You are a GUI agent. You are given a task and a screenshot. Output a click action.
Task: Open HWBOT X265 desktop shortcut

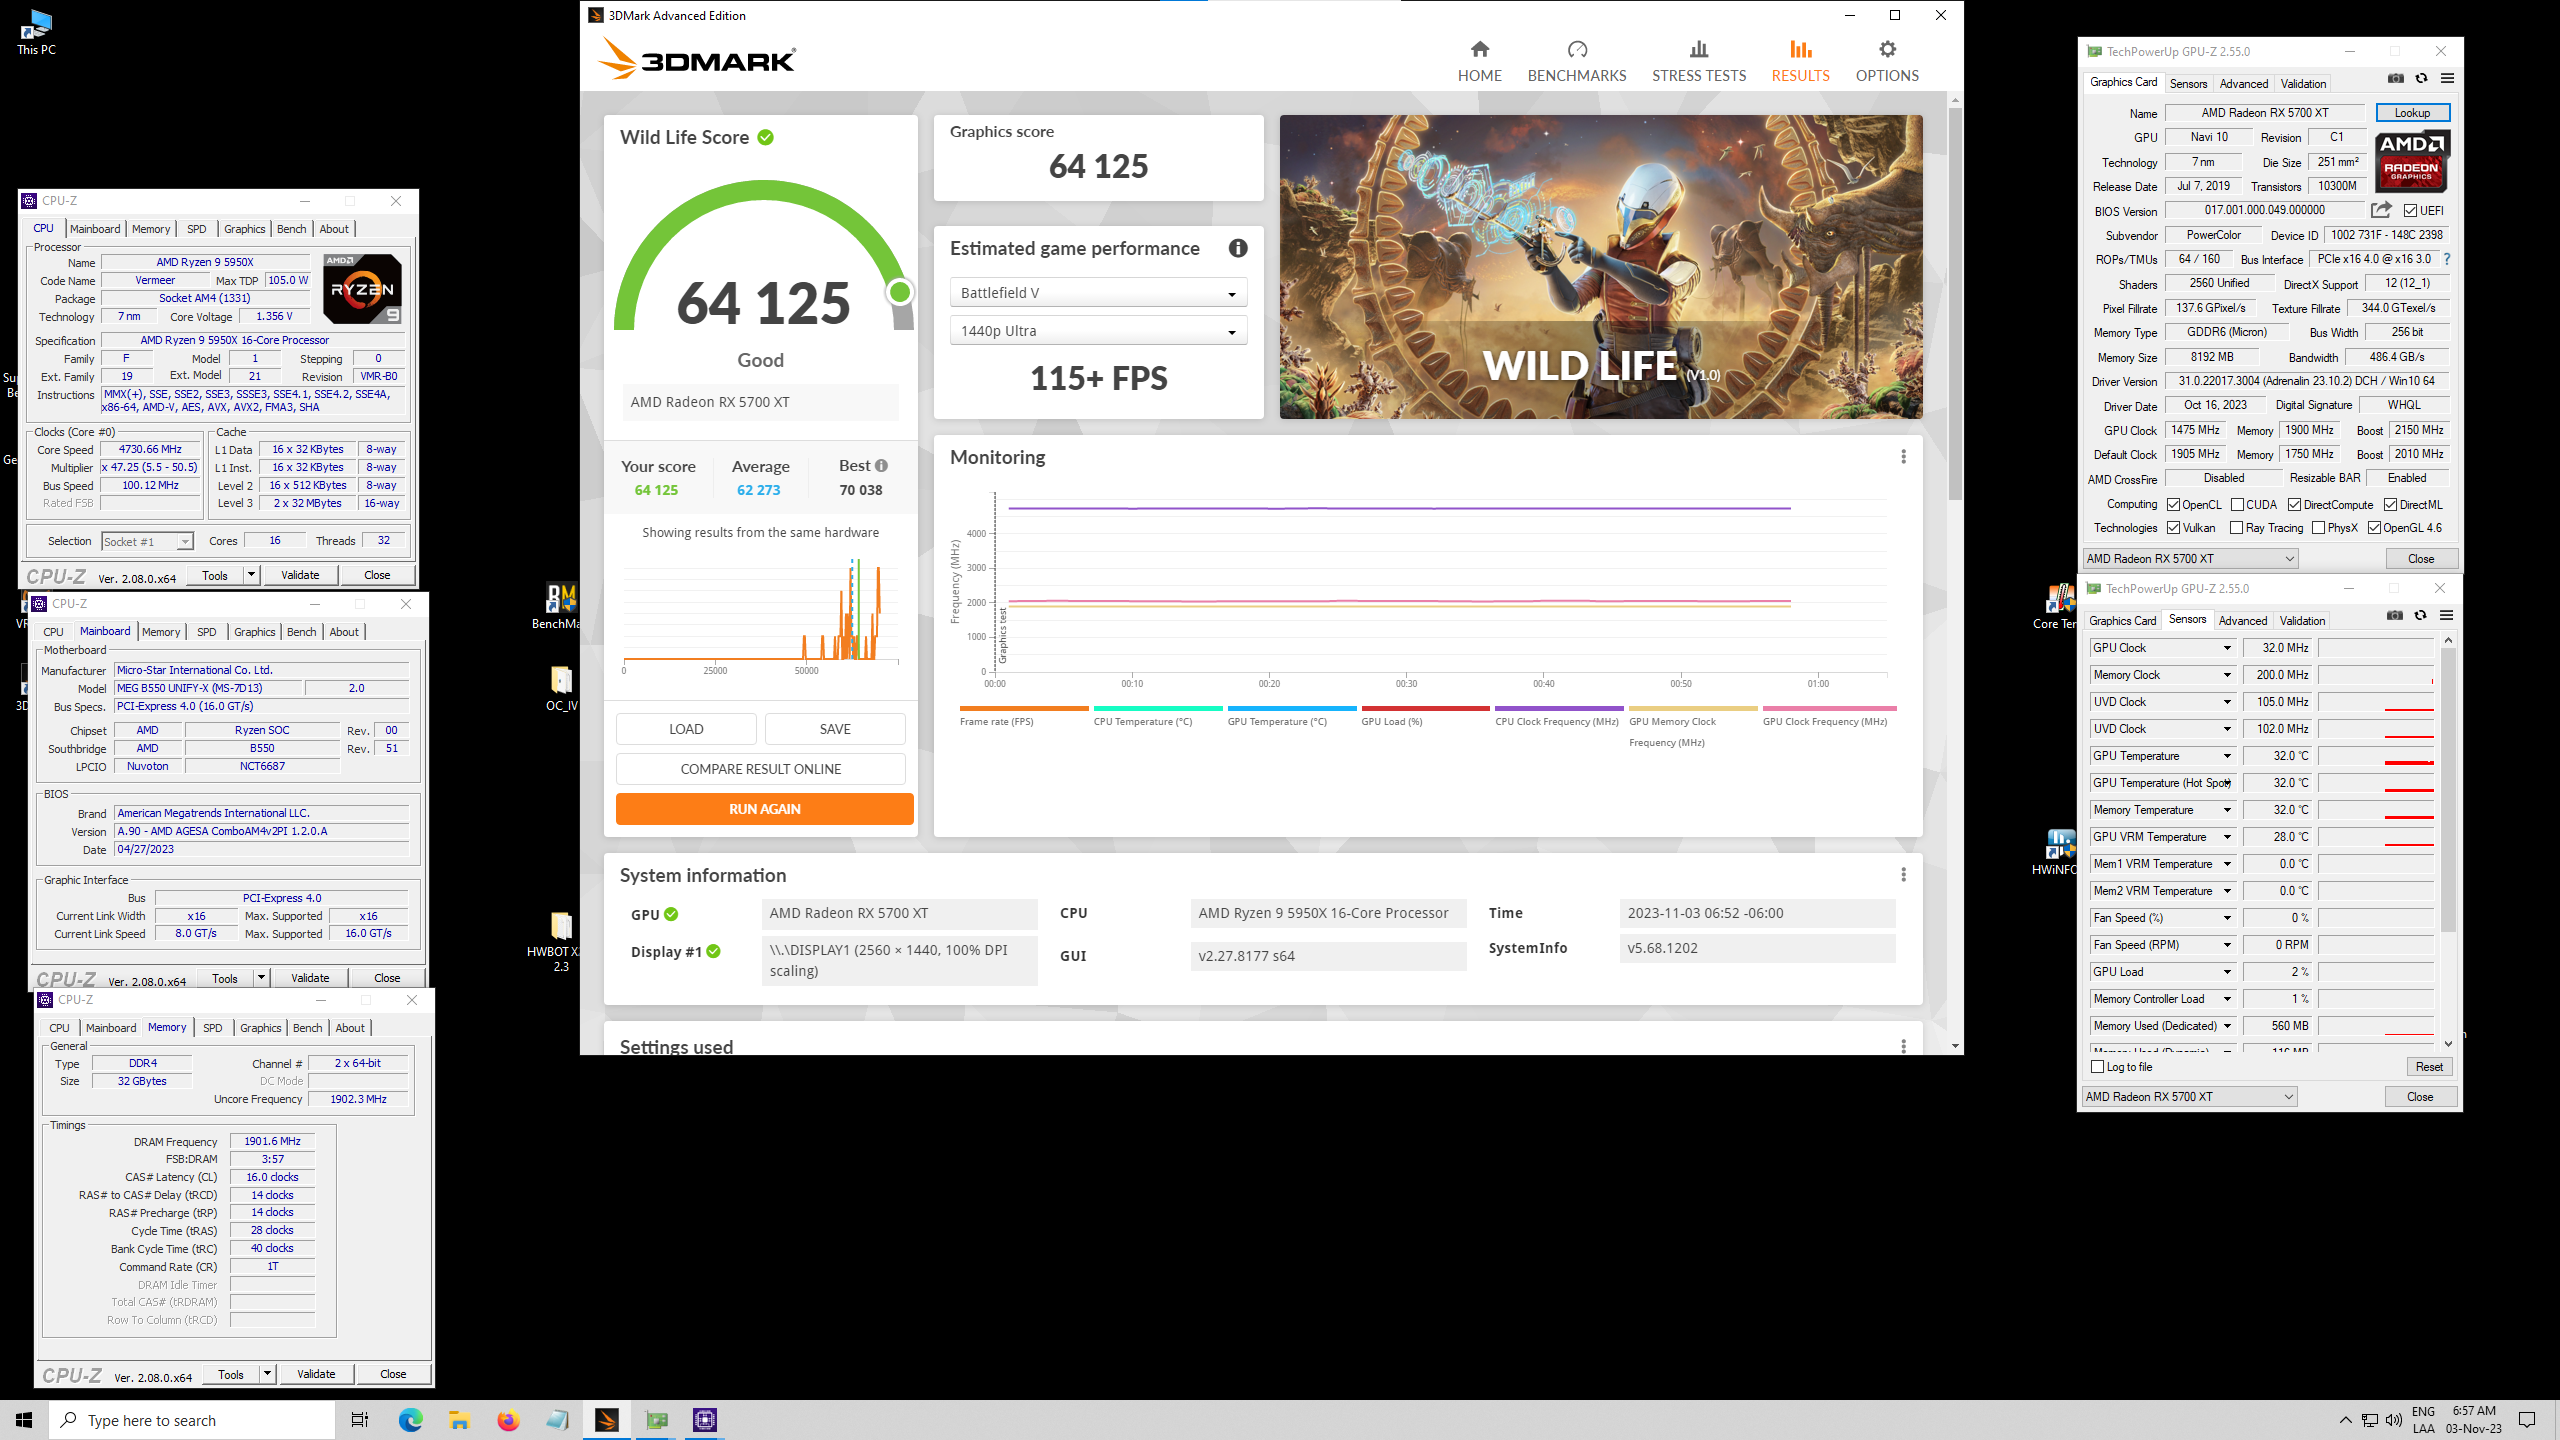click(x=561, y=941)
